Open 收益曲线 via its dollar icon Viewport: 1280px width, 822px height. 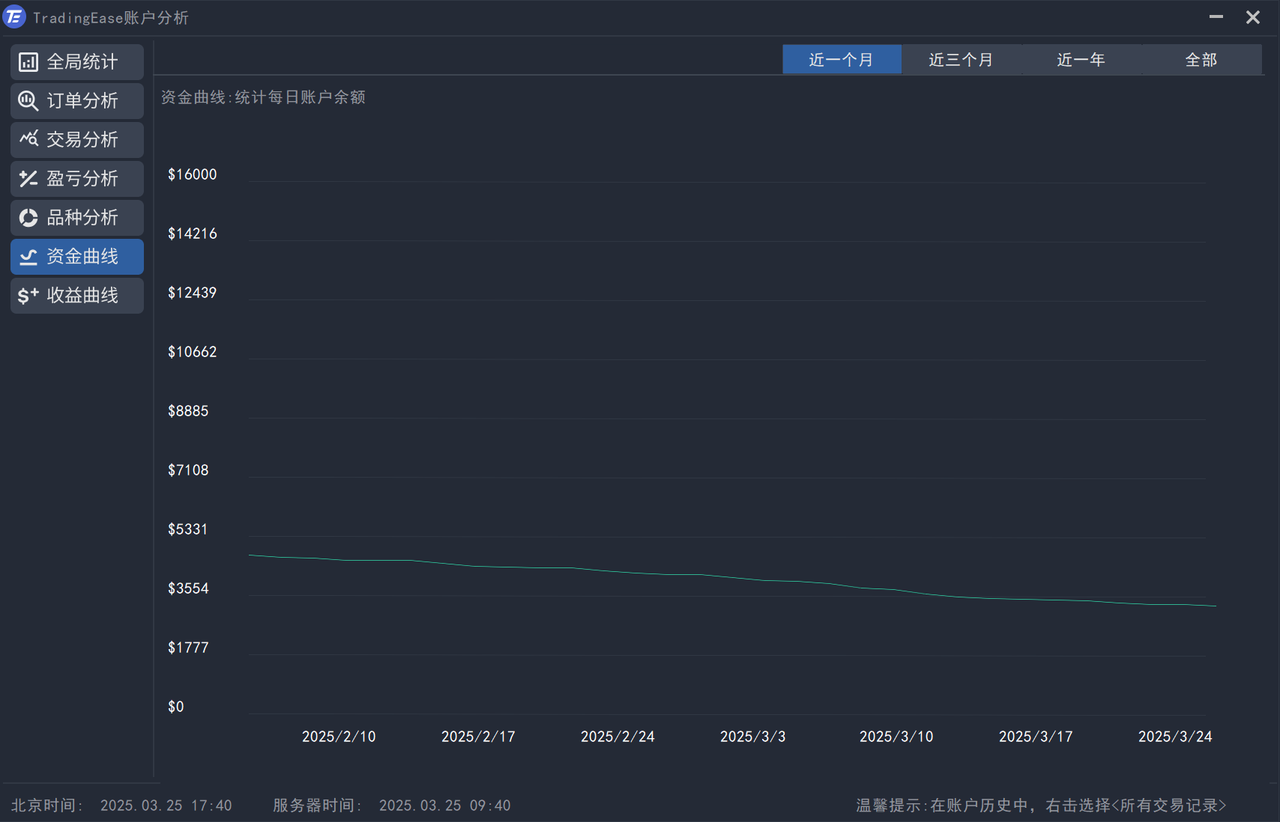[28, 296]
